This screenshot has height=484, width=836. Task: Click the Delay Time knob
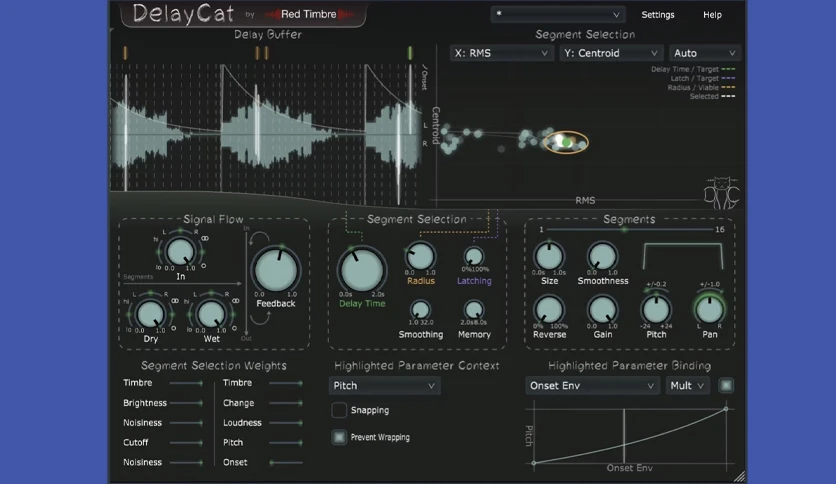361,270
